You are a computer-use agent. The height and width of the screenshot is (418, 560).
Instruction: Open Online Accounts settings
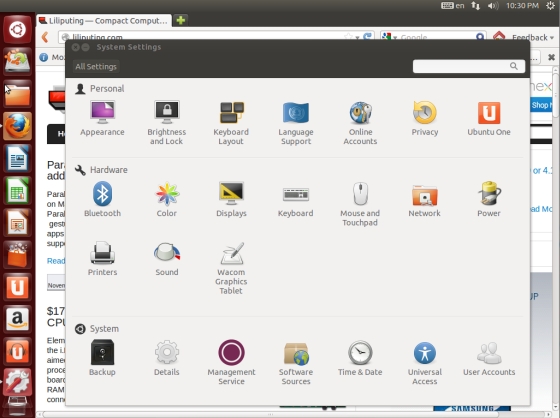pyautogui.click(x=360, y=123)
